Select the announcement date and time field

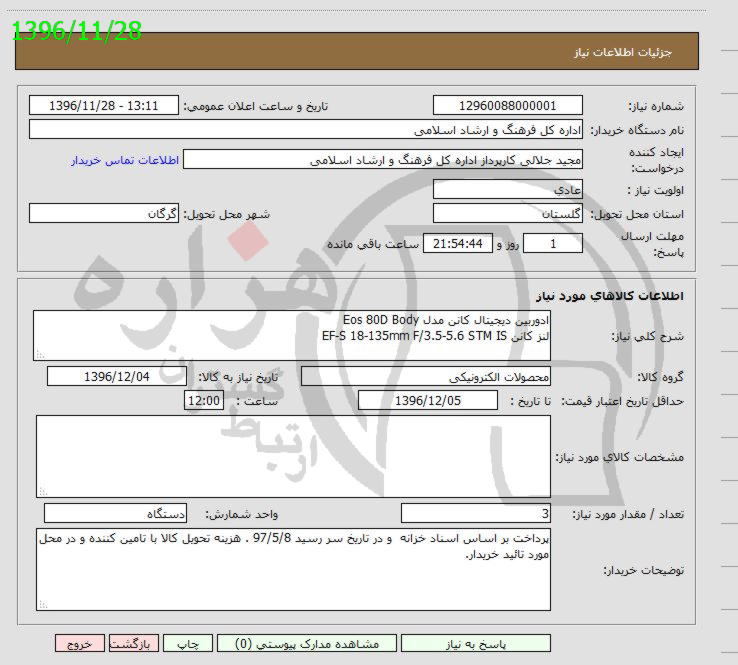click(x=104, y=106)
